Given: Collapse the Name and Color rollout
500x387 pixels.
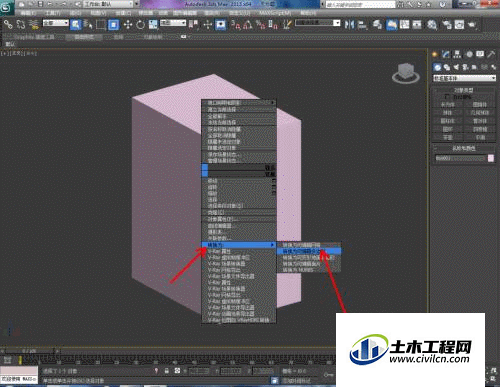Looking at the screenshot, I should coord(464,148).
